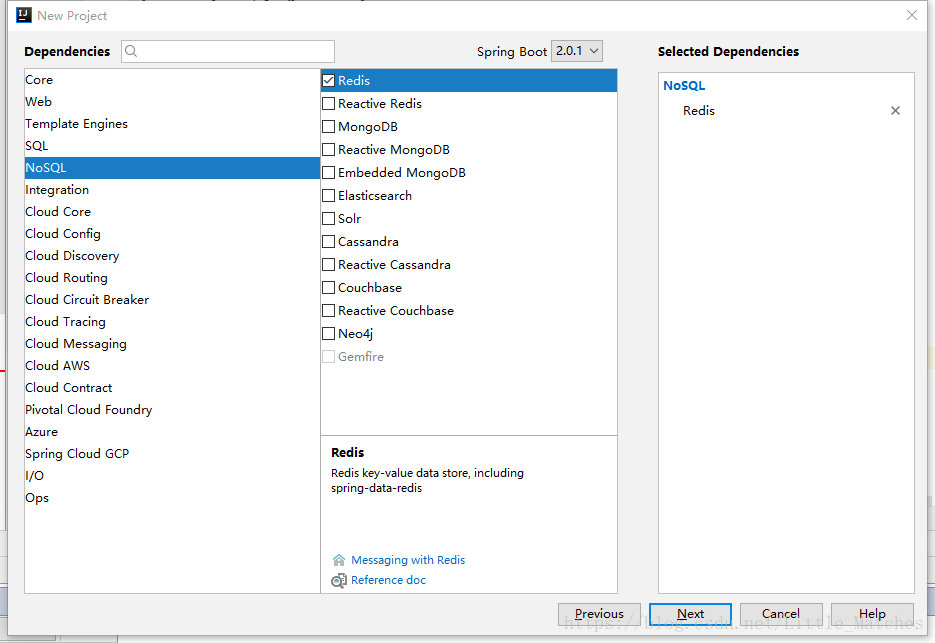
Task: Click the Next button
Action: (x=691, y=614)
